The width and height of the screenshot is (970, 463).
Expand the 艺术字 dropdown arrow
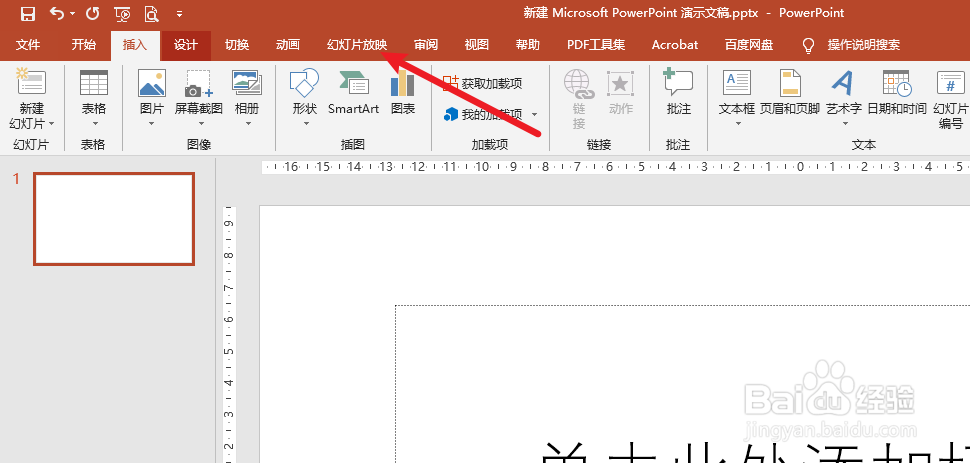pos(844,123)
